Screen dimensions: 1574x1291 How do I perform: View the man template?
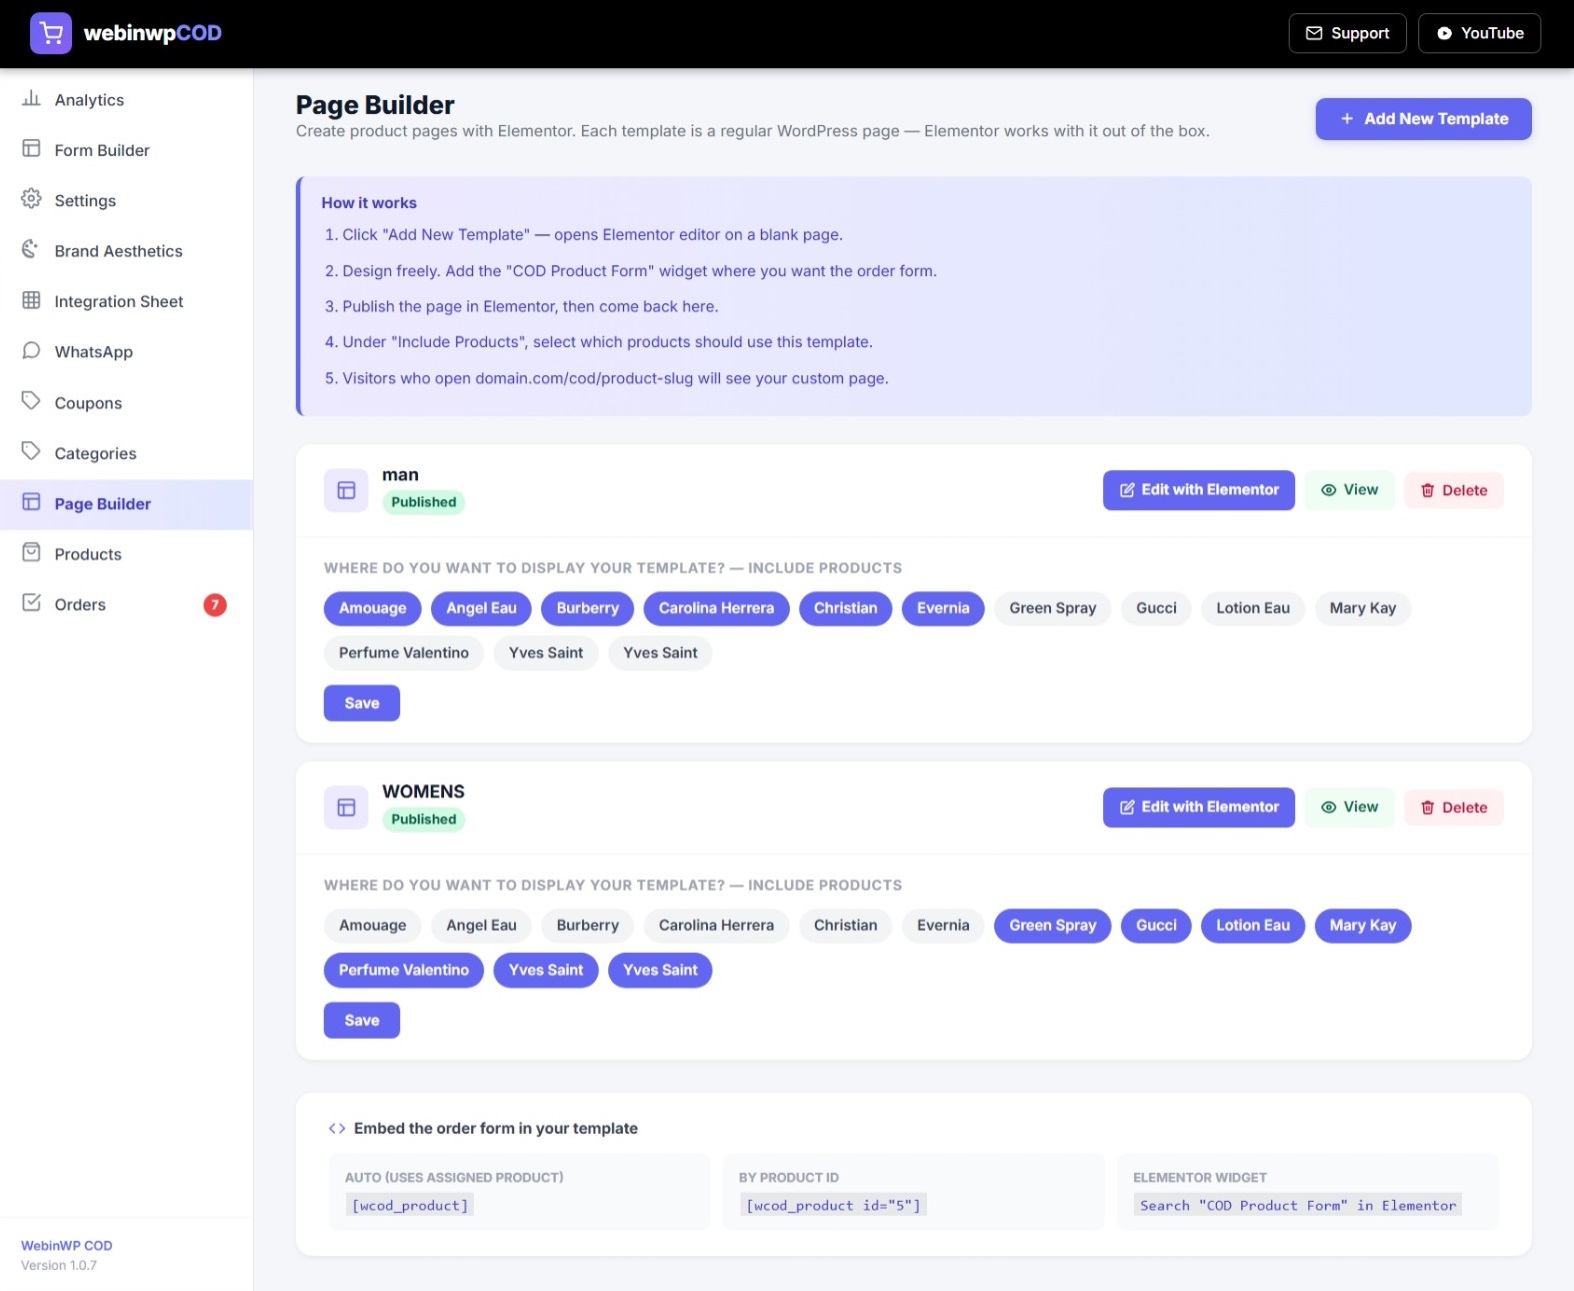point(1349,490)
